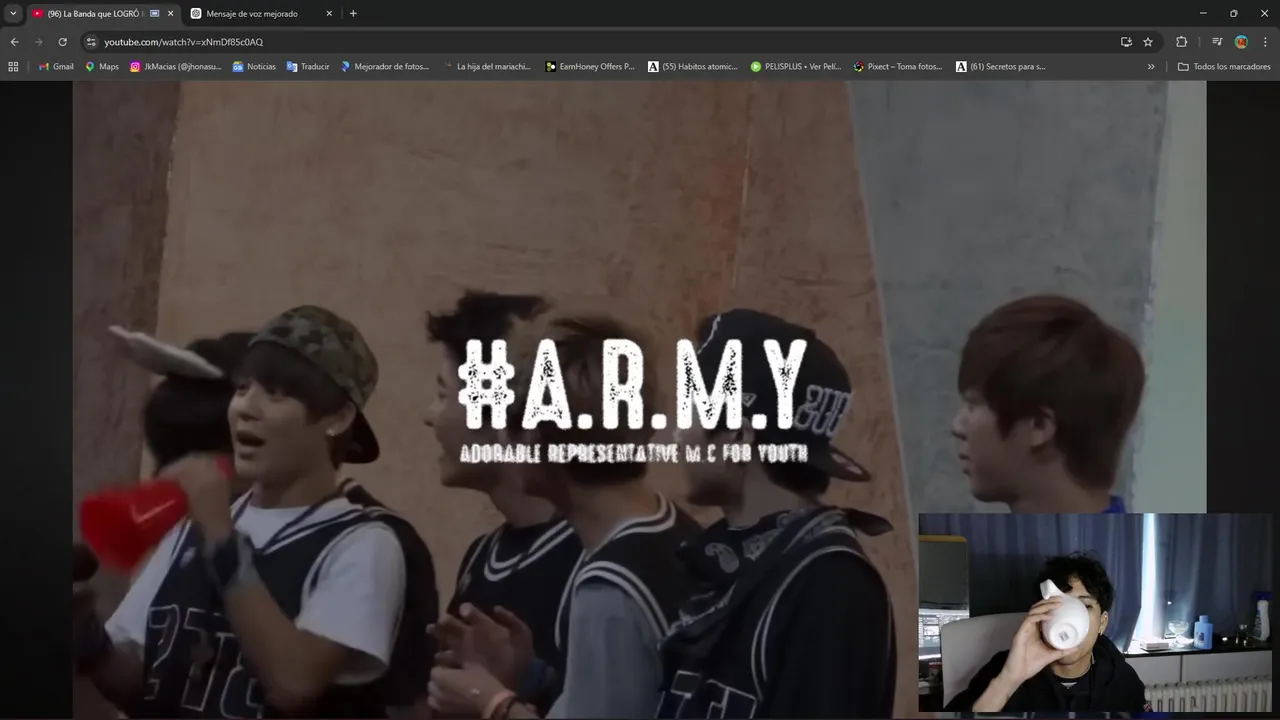Click the picture-in-picture indicator on YouTube tab

tap(154, 14)
